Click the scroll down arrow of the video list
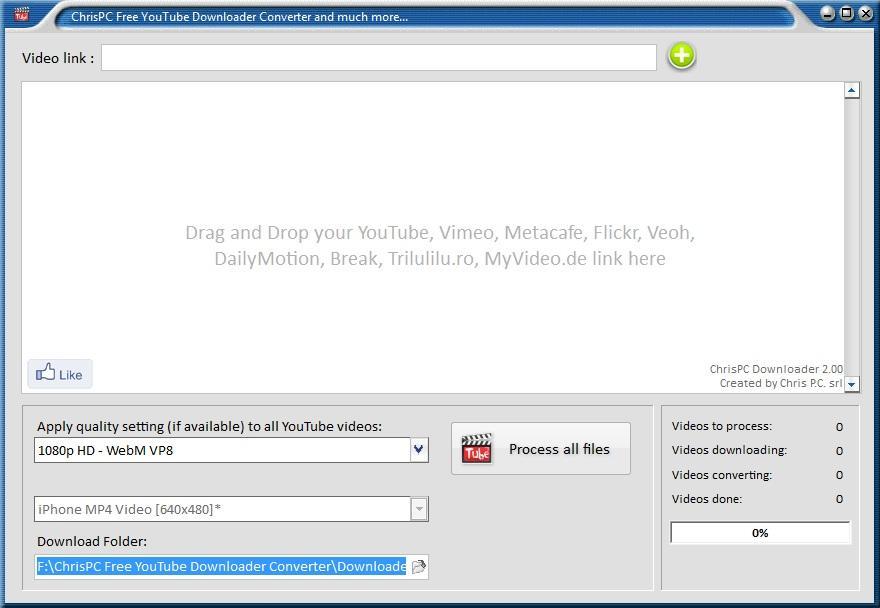The image size is (880, 608). pos(852,385)
